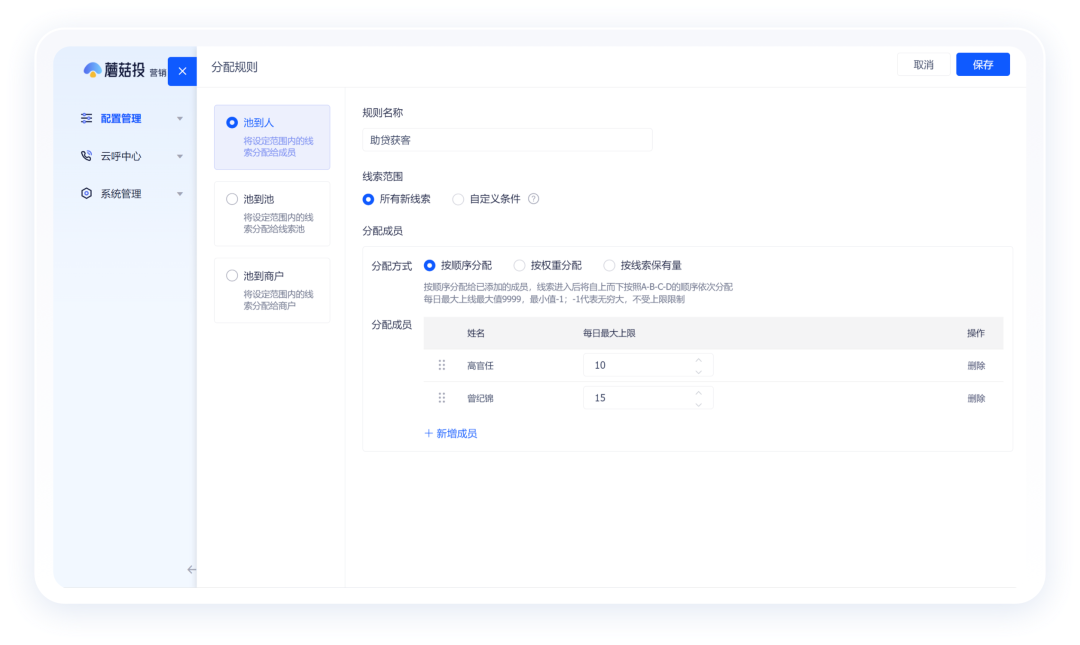
Task: Expand the 配置管理 menu
Action: (x=180, y=118)
